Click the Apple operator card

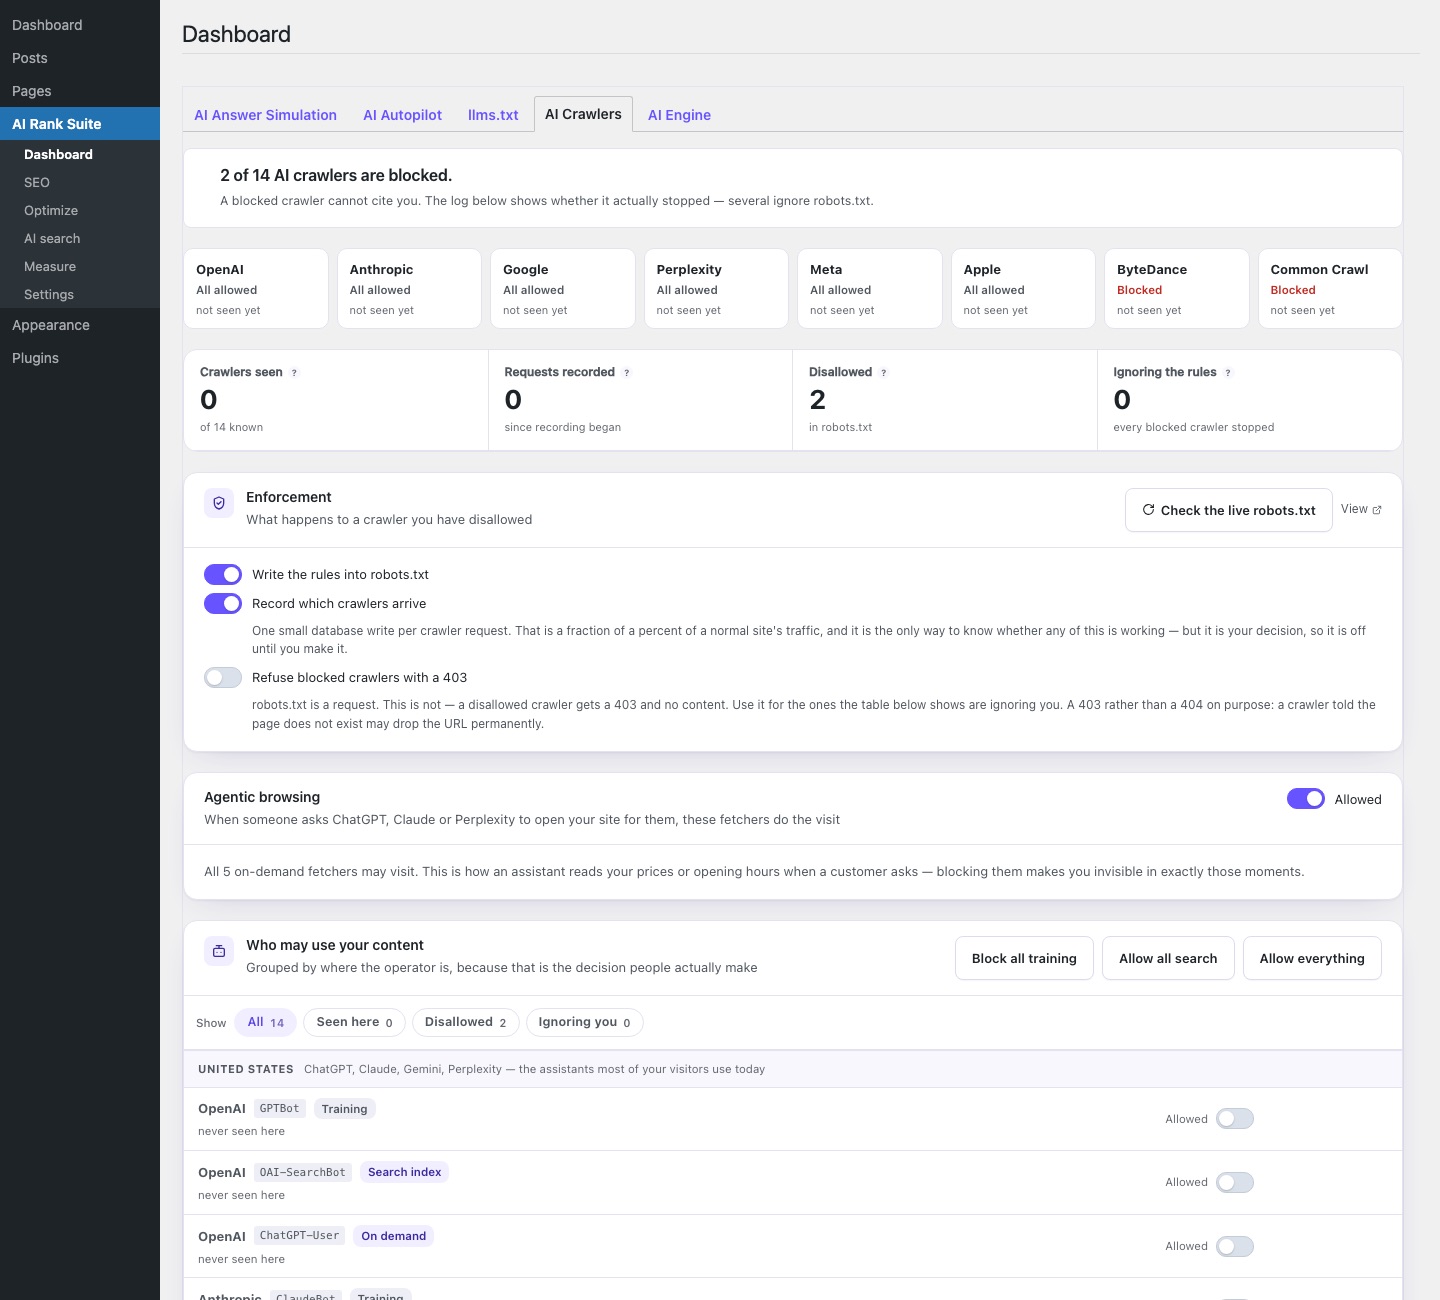(1023, 288)
